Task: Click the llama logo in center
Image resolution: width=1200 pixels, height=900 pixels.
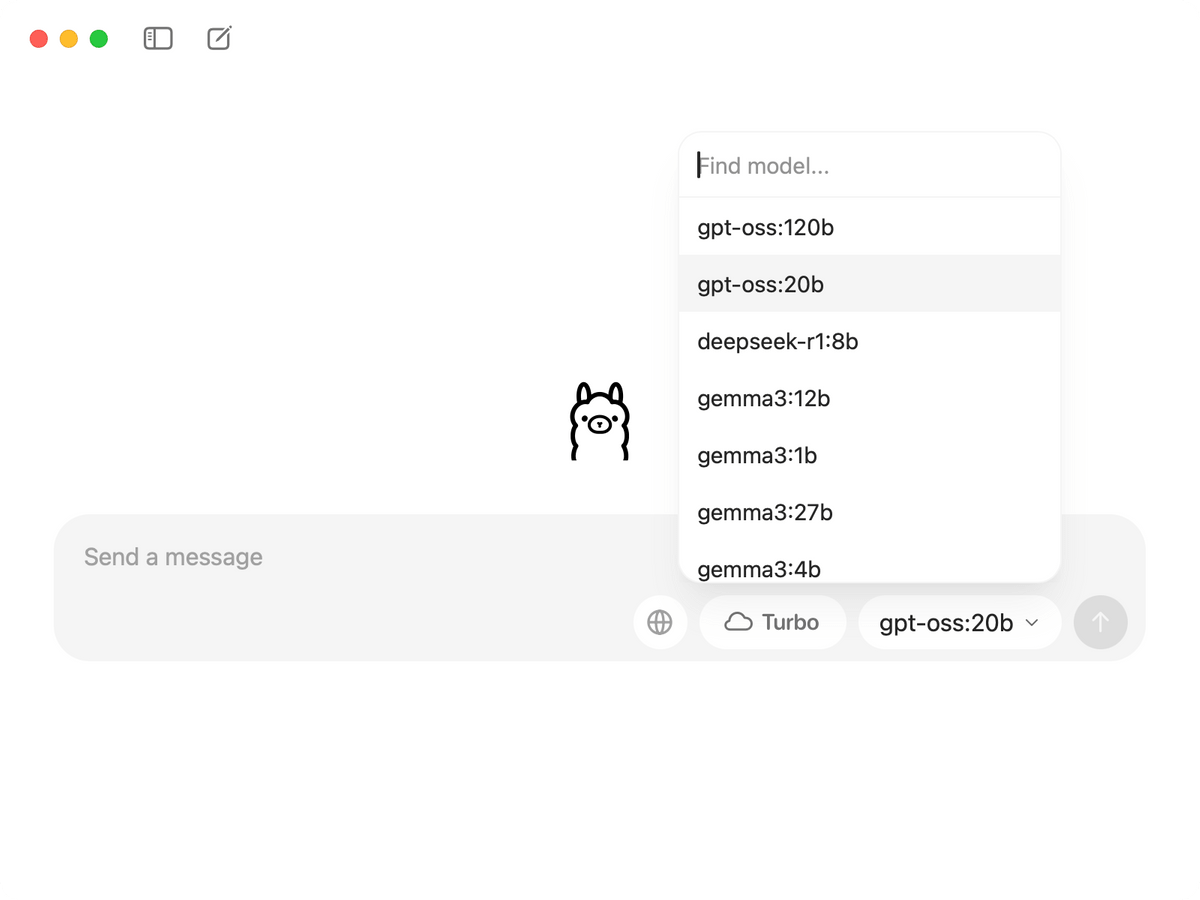Action: click(x=599, y=421)
